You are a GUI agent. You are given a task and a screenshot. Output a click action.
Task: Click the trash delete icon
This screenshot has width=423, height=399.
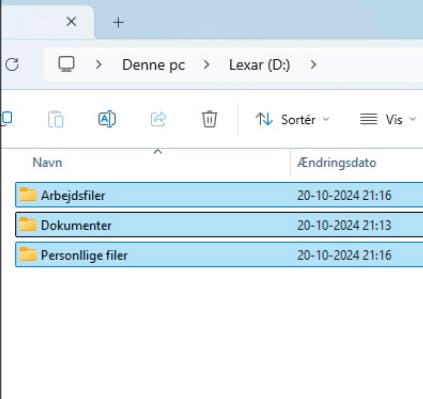coord(209,119)
